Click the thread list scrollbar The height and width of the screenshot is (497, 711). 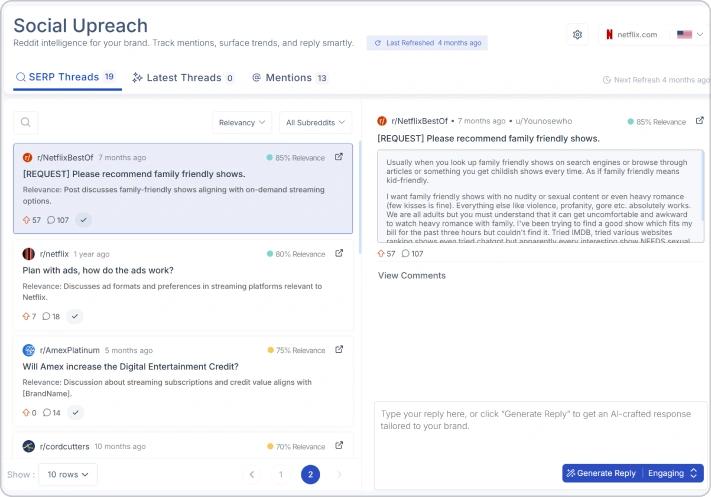click(x=360, y=197)
